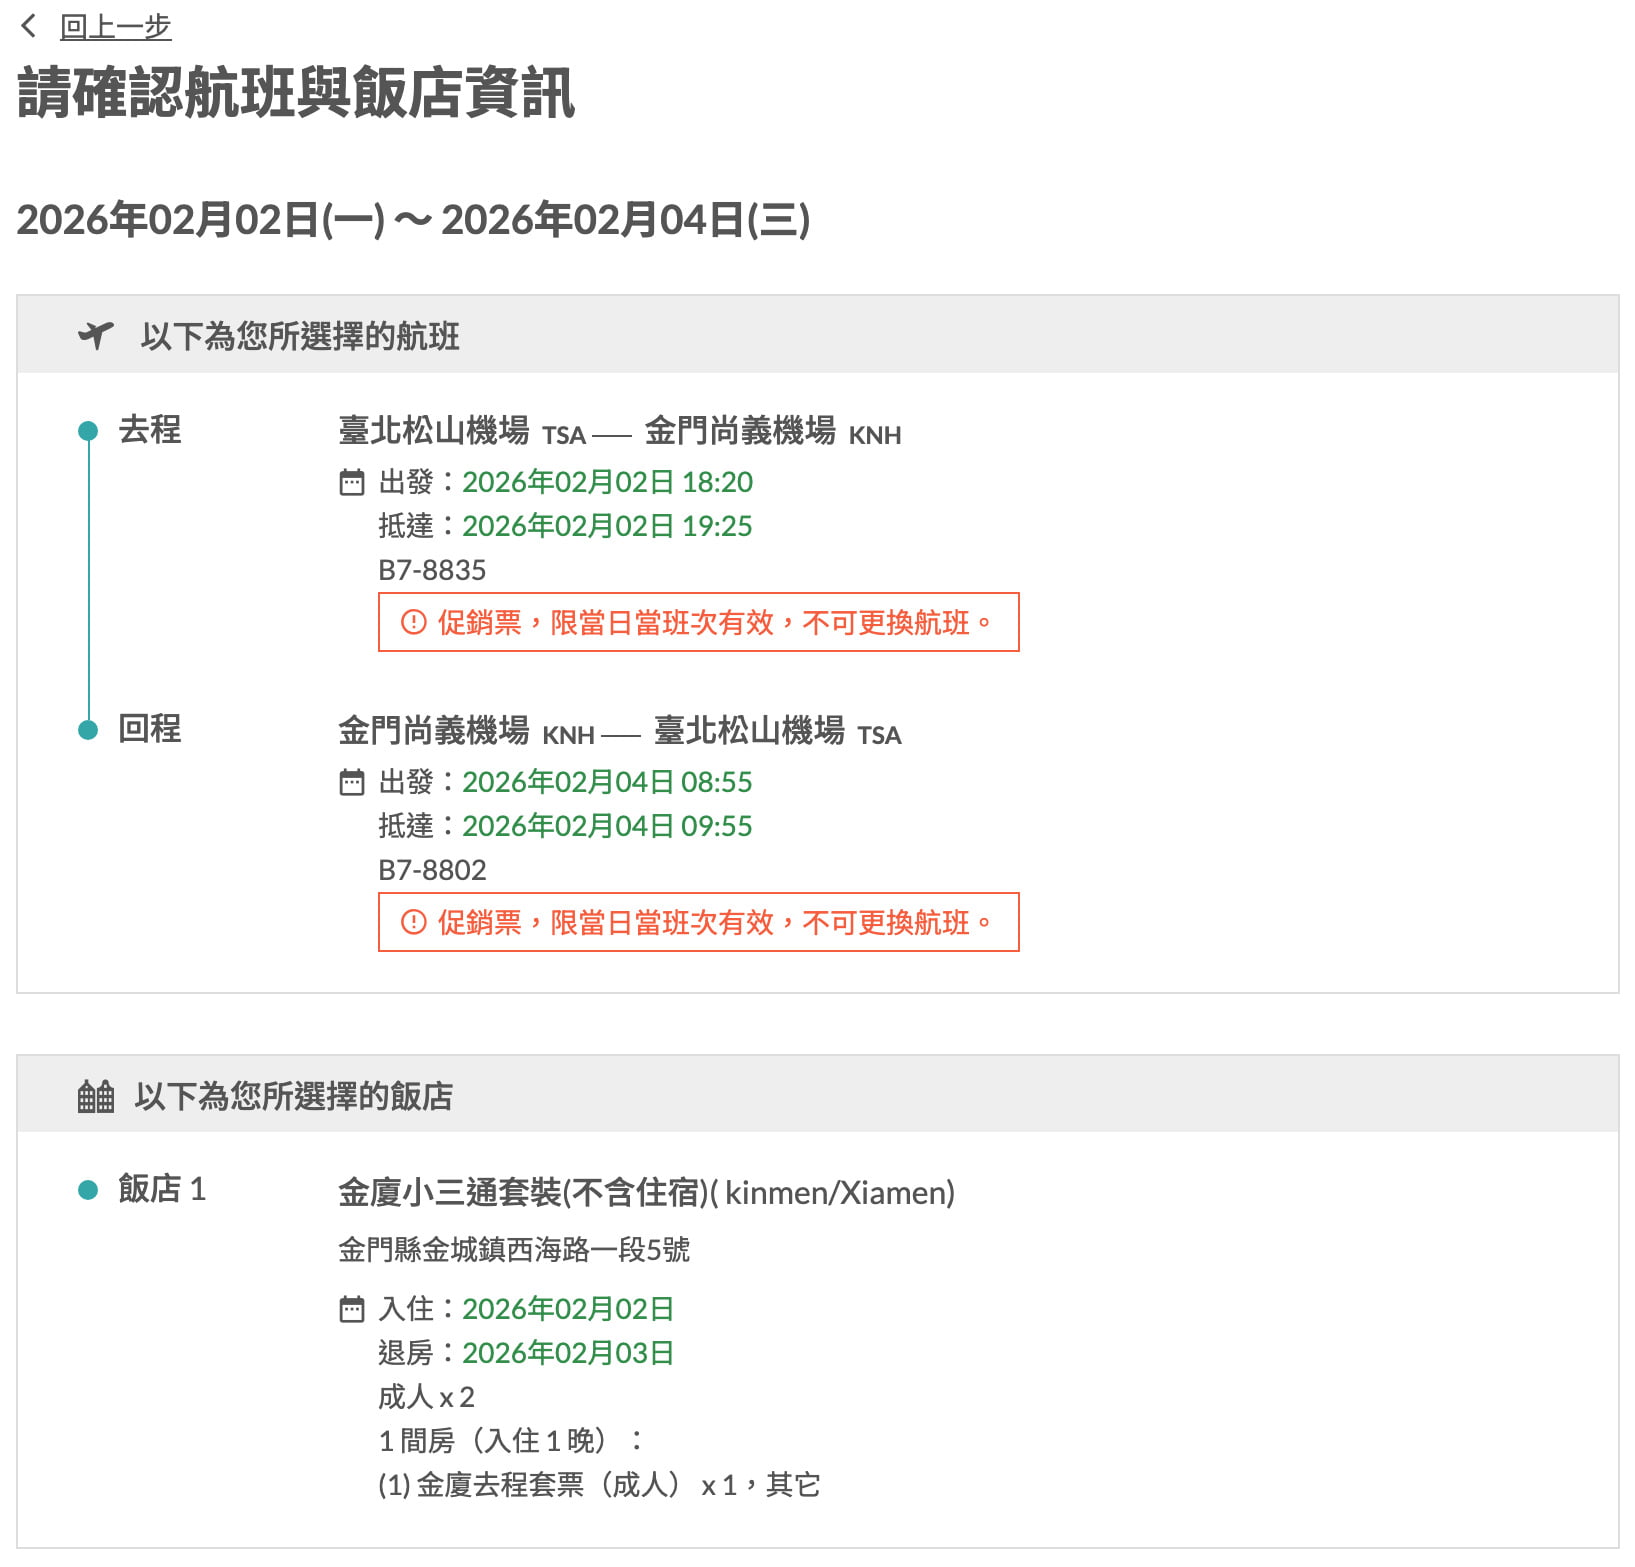Click the airplane icon in flight header
The width and height of the screenshot is (1635, 1567).
pyautogui.click(x=96, y=335)
